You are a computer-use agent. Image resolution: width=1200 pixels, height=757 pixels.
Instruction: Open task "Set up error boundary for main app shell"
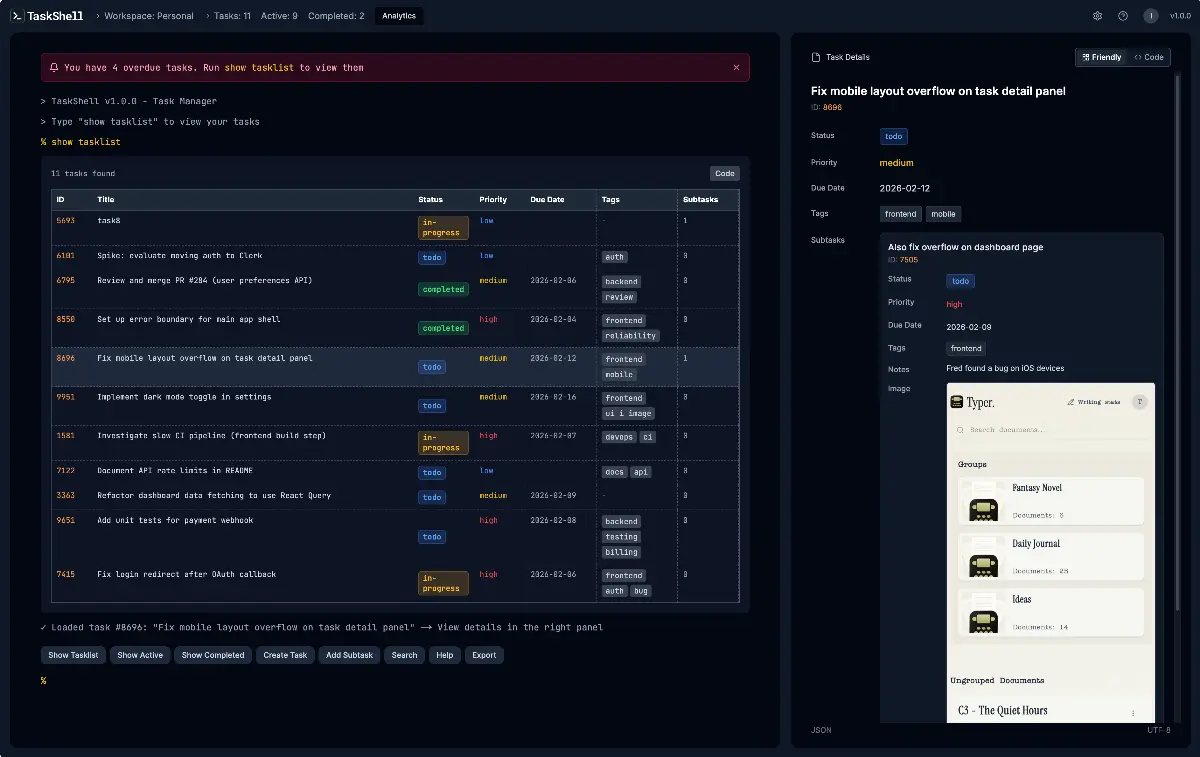188,320
